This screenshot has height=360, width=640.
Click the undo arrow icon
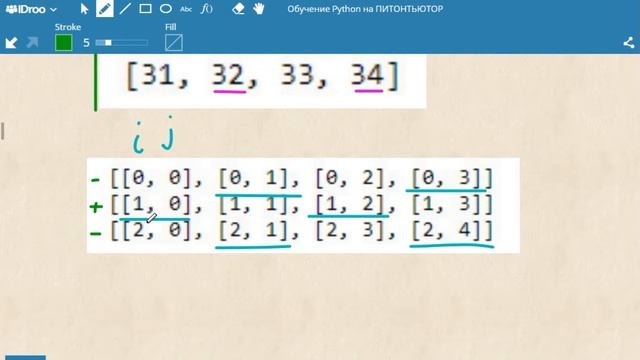pos(11,42)
